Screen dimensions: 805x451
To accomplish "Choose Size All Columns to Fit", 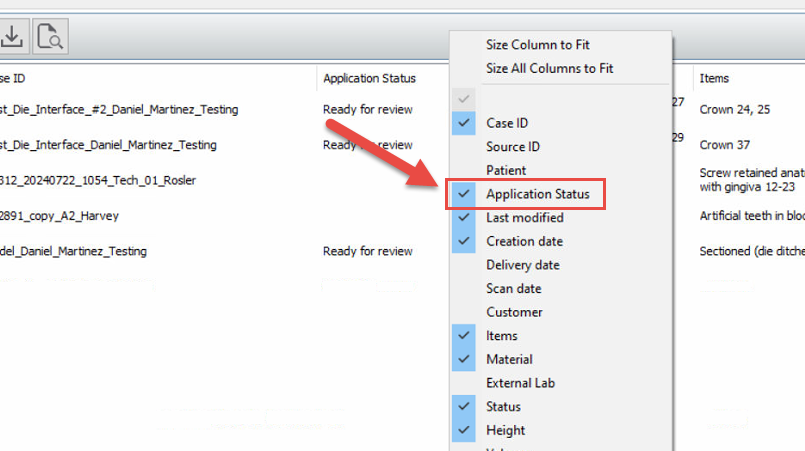I will 549,68.
